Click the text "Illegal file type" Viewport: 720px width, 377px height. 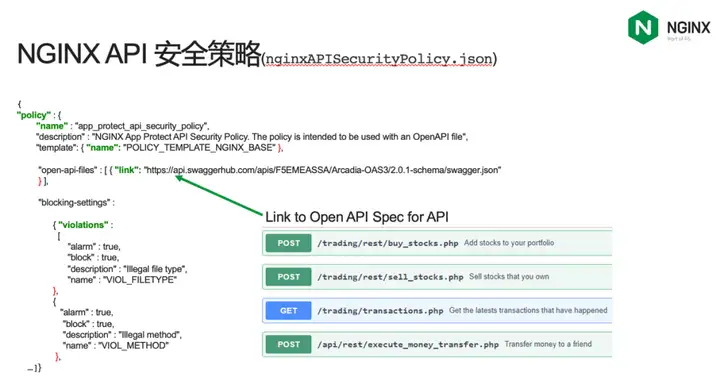[x=155, y=269]
